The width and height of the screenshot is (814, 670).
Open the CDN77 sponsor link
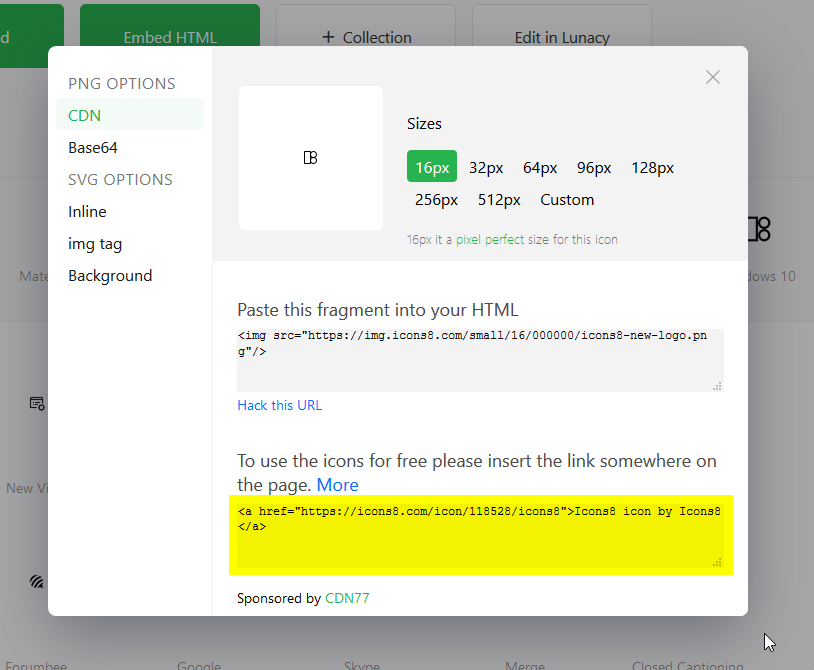pyautogui.click(x=347, y=598)
